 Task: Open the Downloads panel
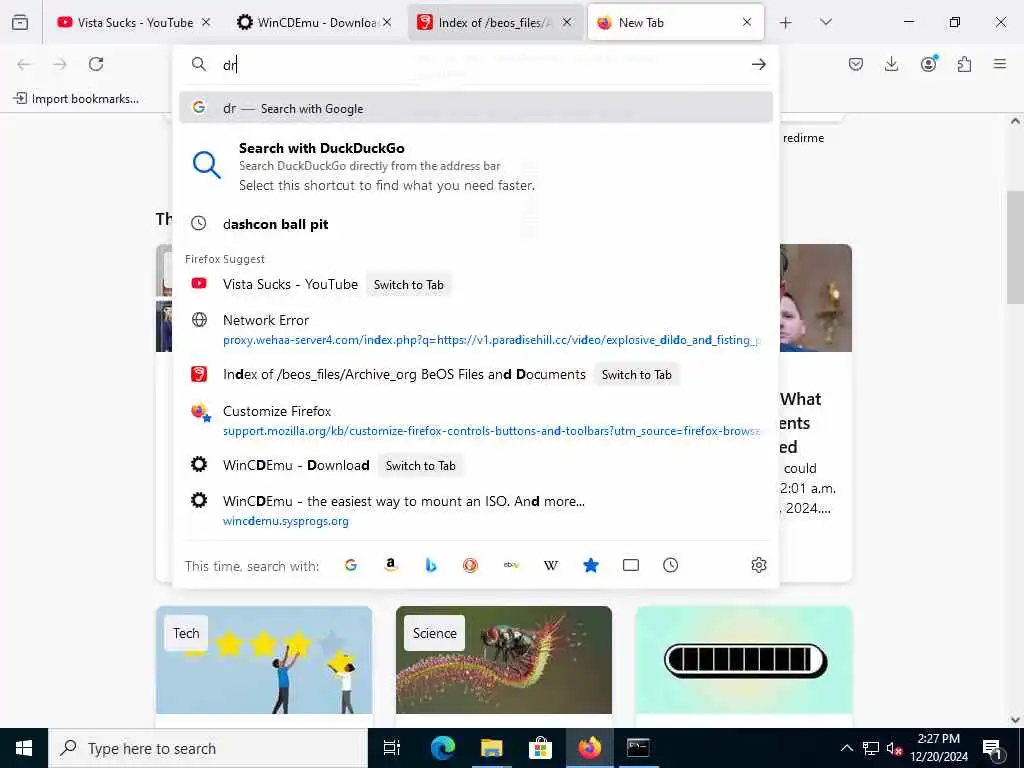(x=891, y=64)
